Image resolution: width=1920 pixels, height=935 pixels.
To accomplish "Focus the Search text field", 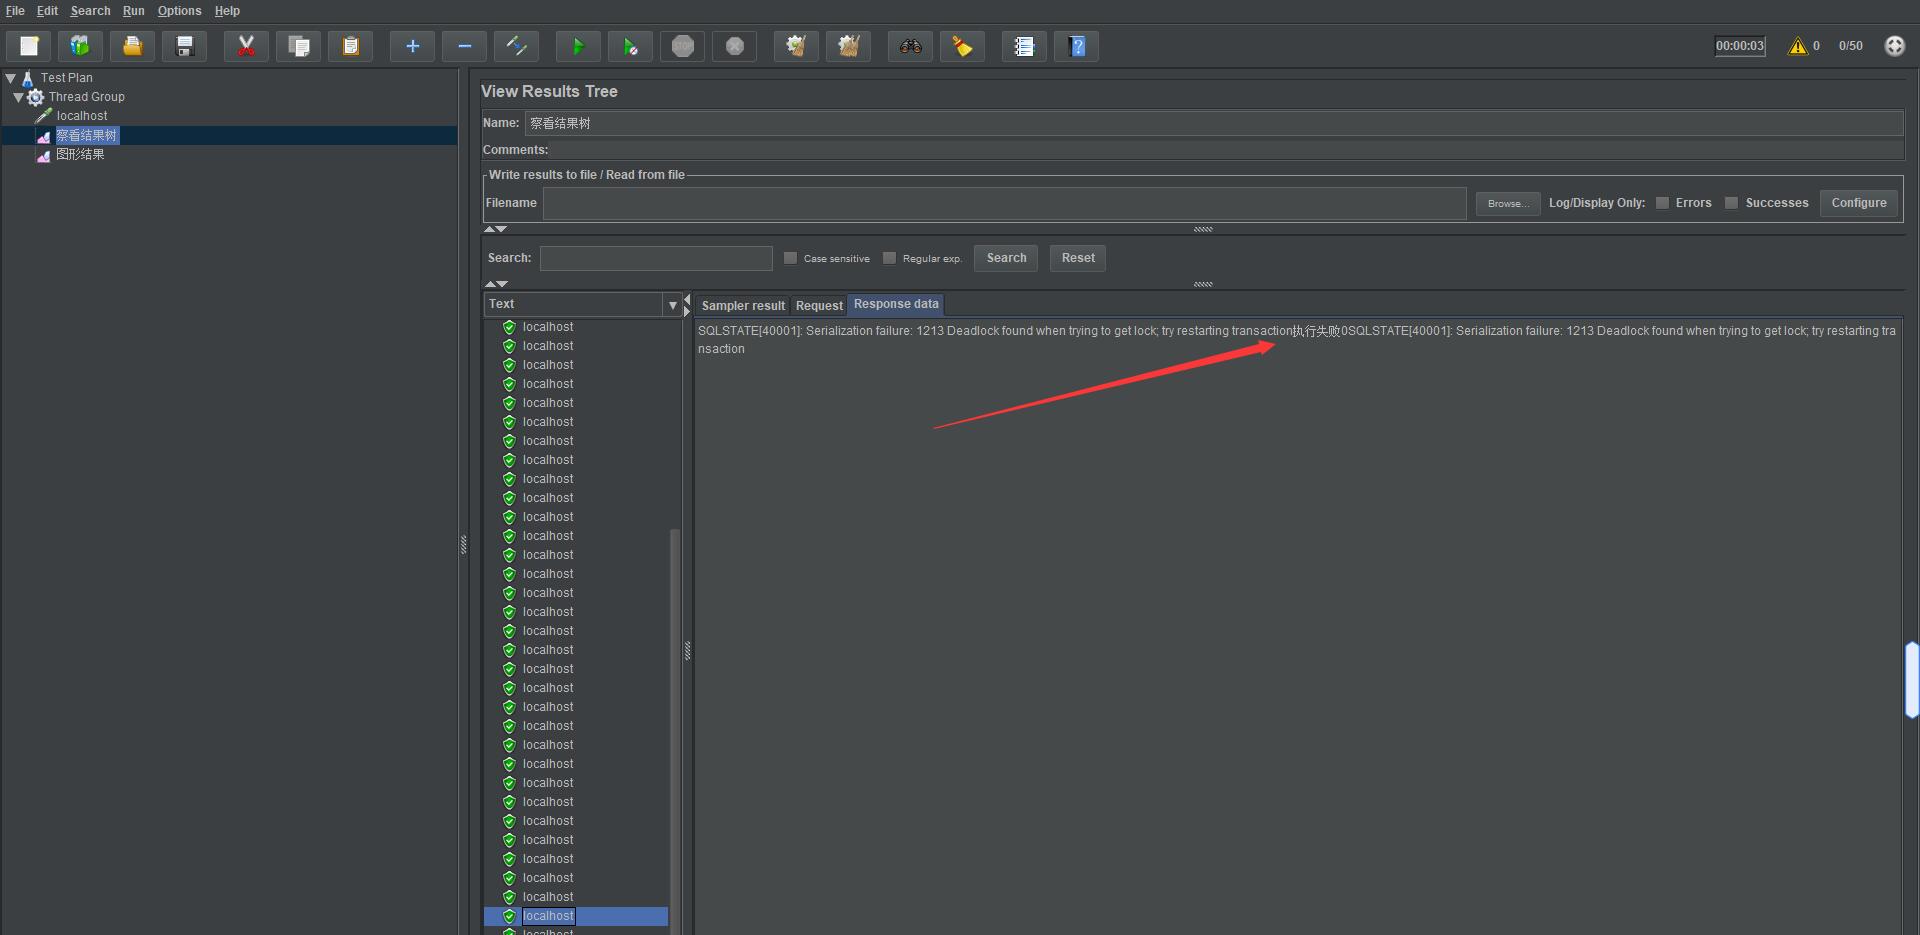I will [656, 258].
